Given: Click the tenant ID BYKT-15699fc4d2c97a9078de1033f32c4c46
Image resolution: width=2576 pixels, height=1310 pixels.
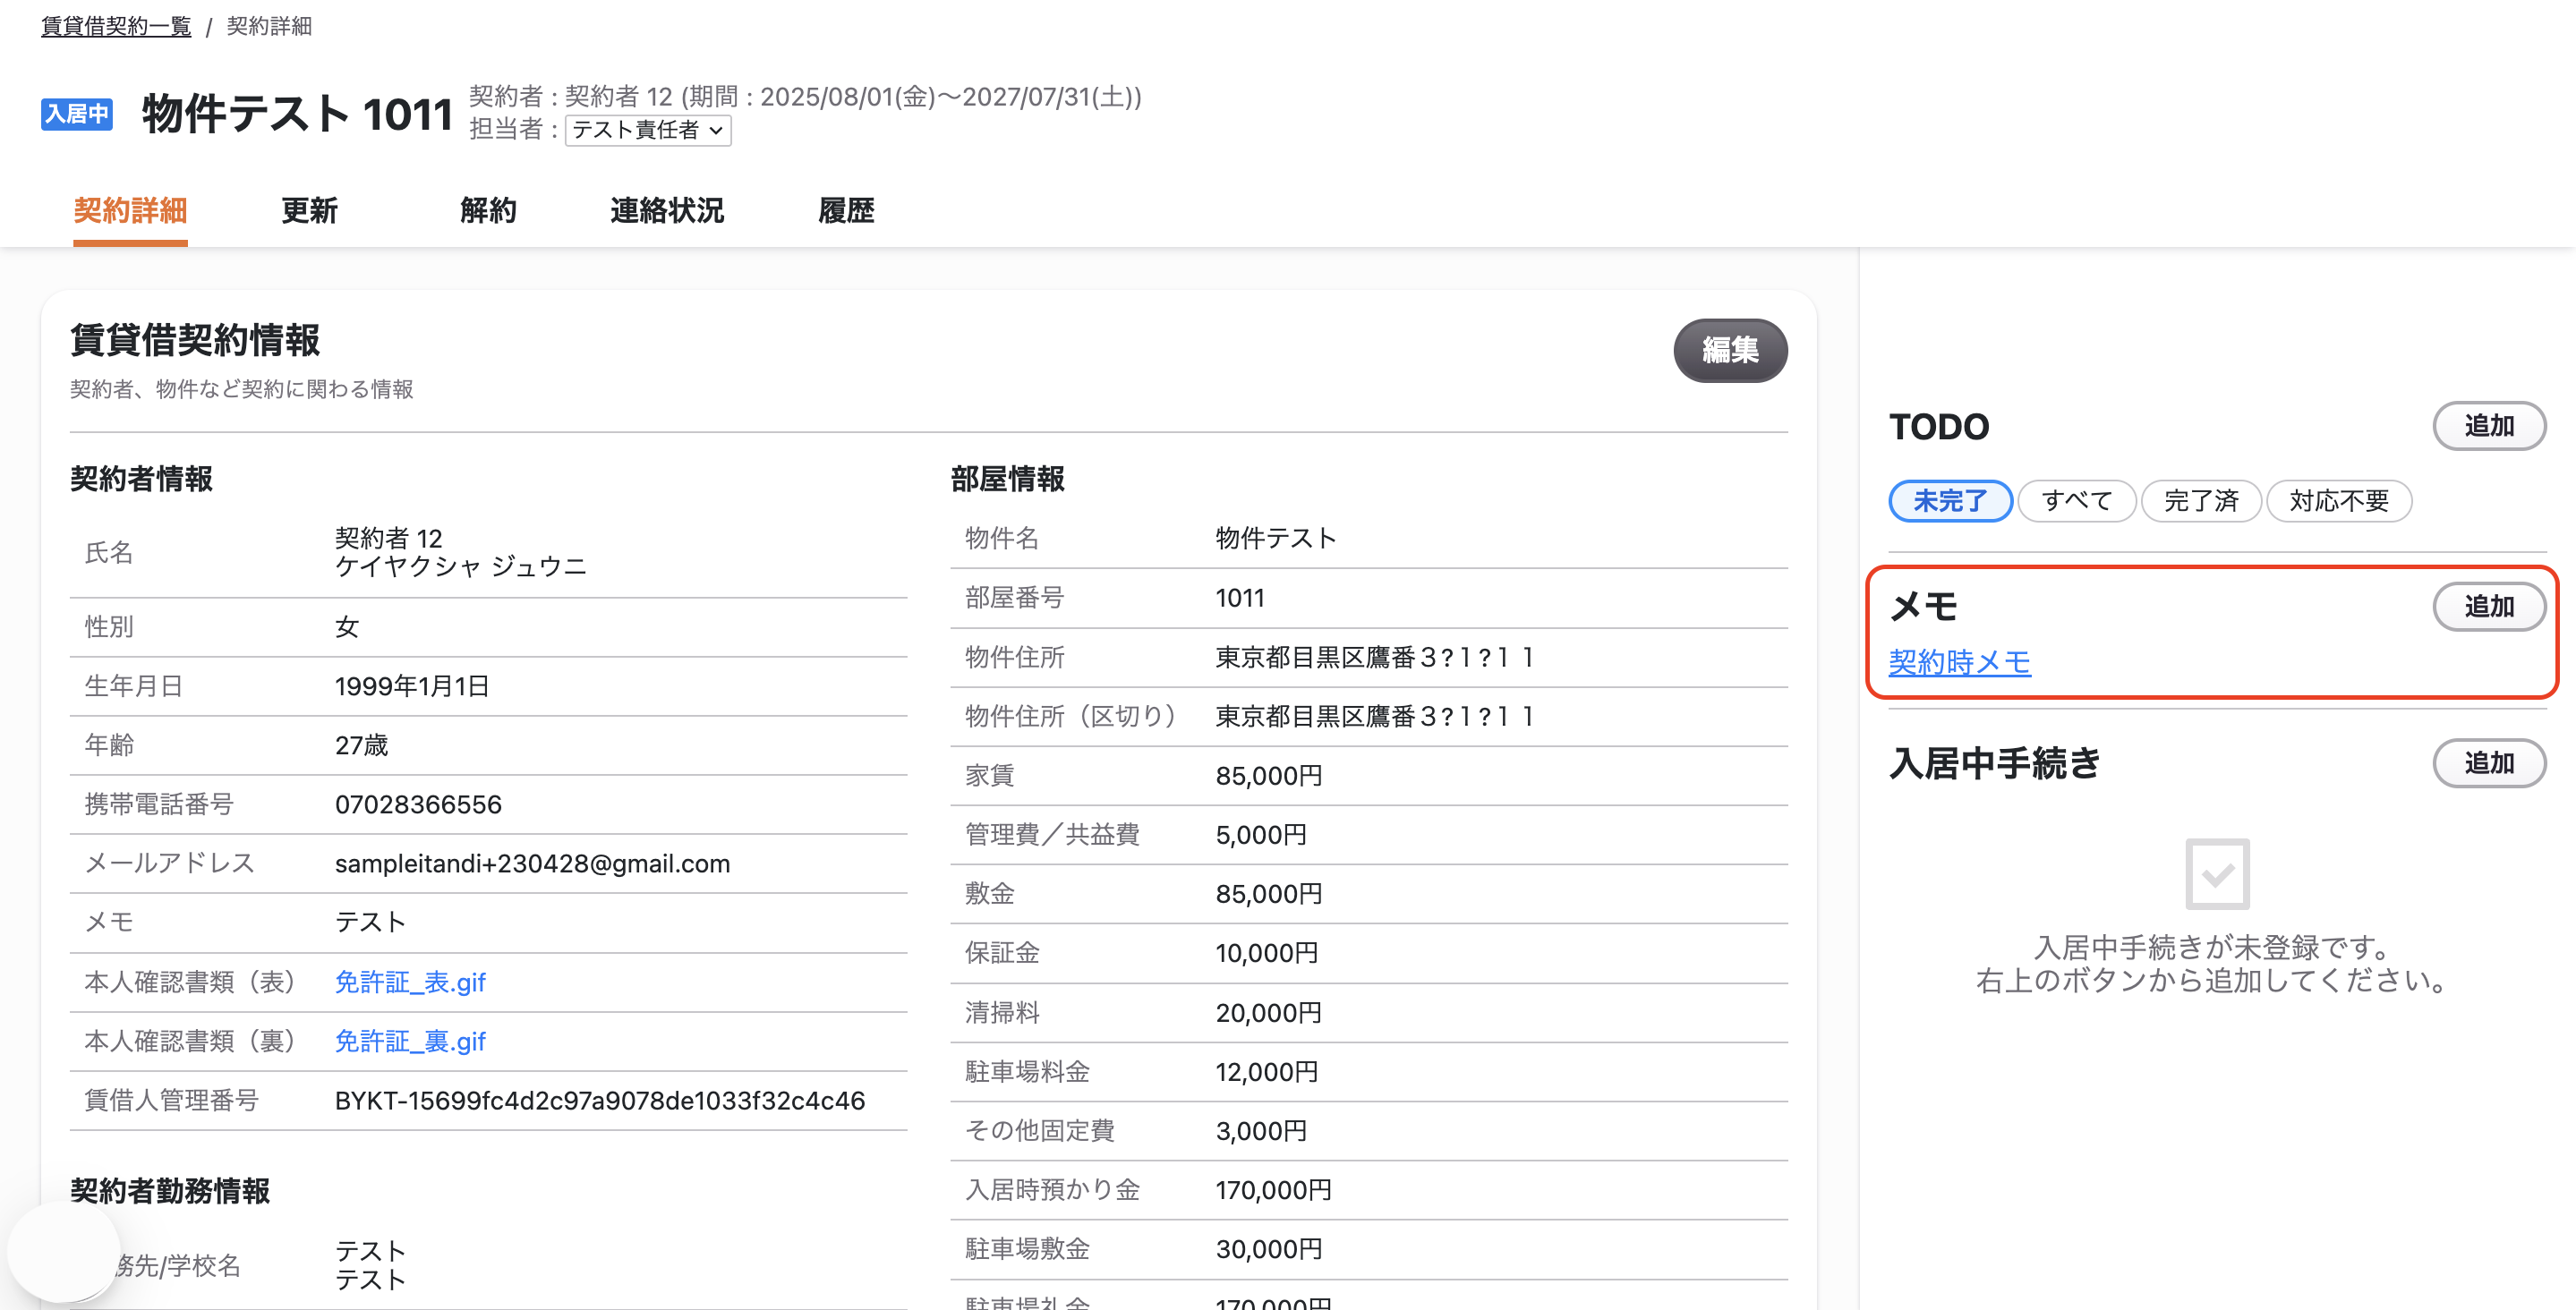Looking at the screenshot, I should point(599,1101).
